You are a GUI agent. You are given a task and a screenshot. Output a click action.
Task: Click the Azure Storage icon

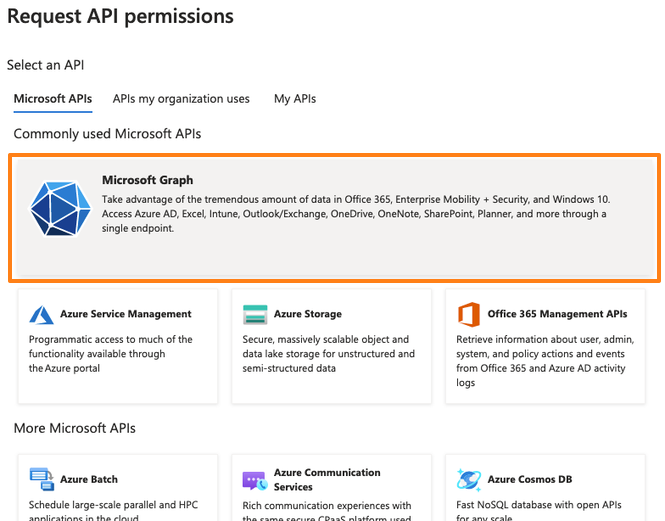point(255,314)
